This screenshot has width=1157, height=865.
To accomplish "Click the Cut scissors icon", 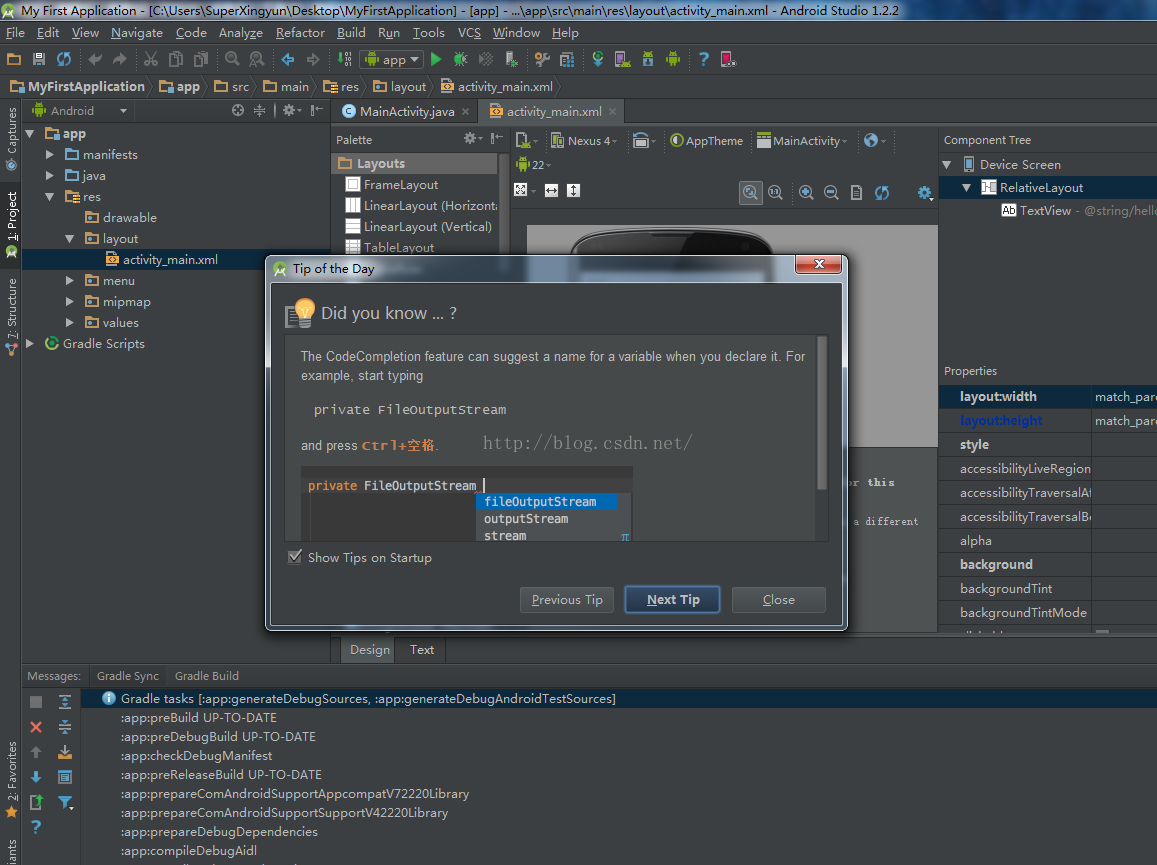I will (x=151, y=60).
